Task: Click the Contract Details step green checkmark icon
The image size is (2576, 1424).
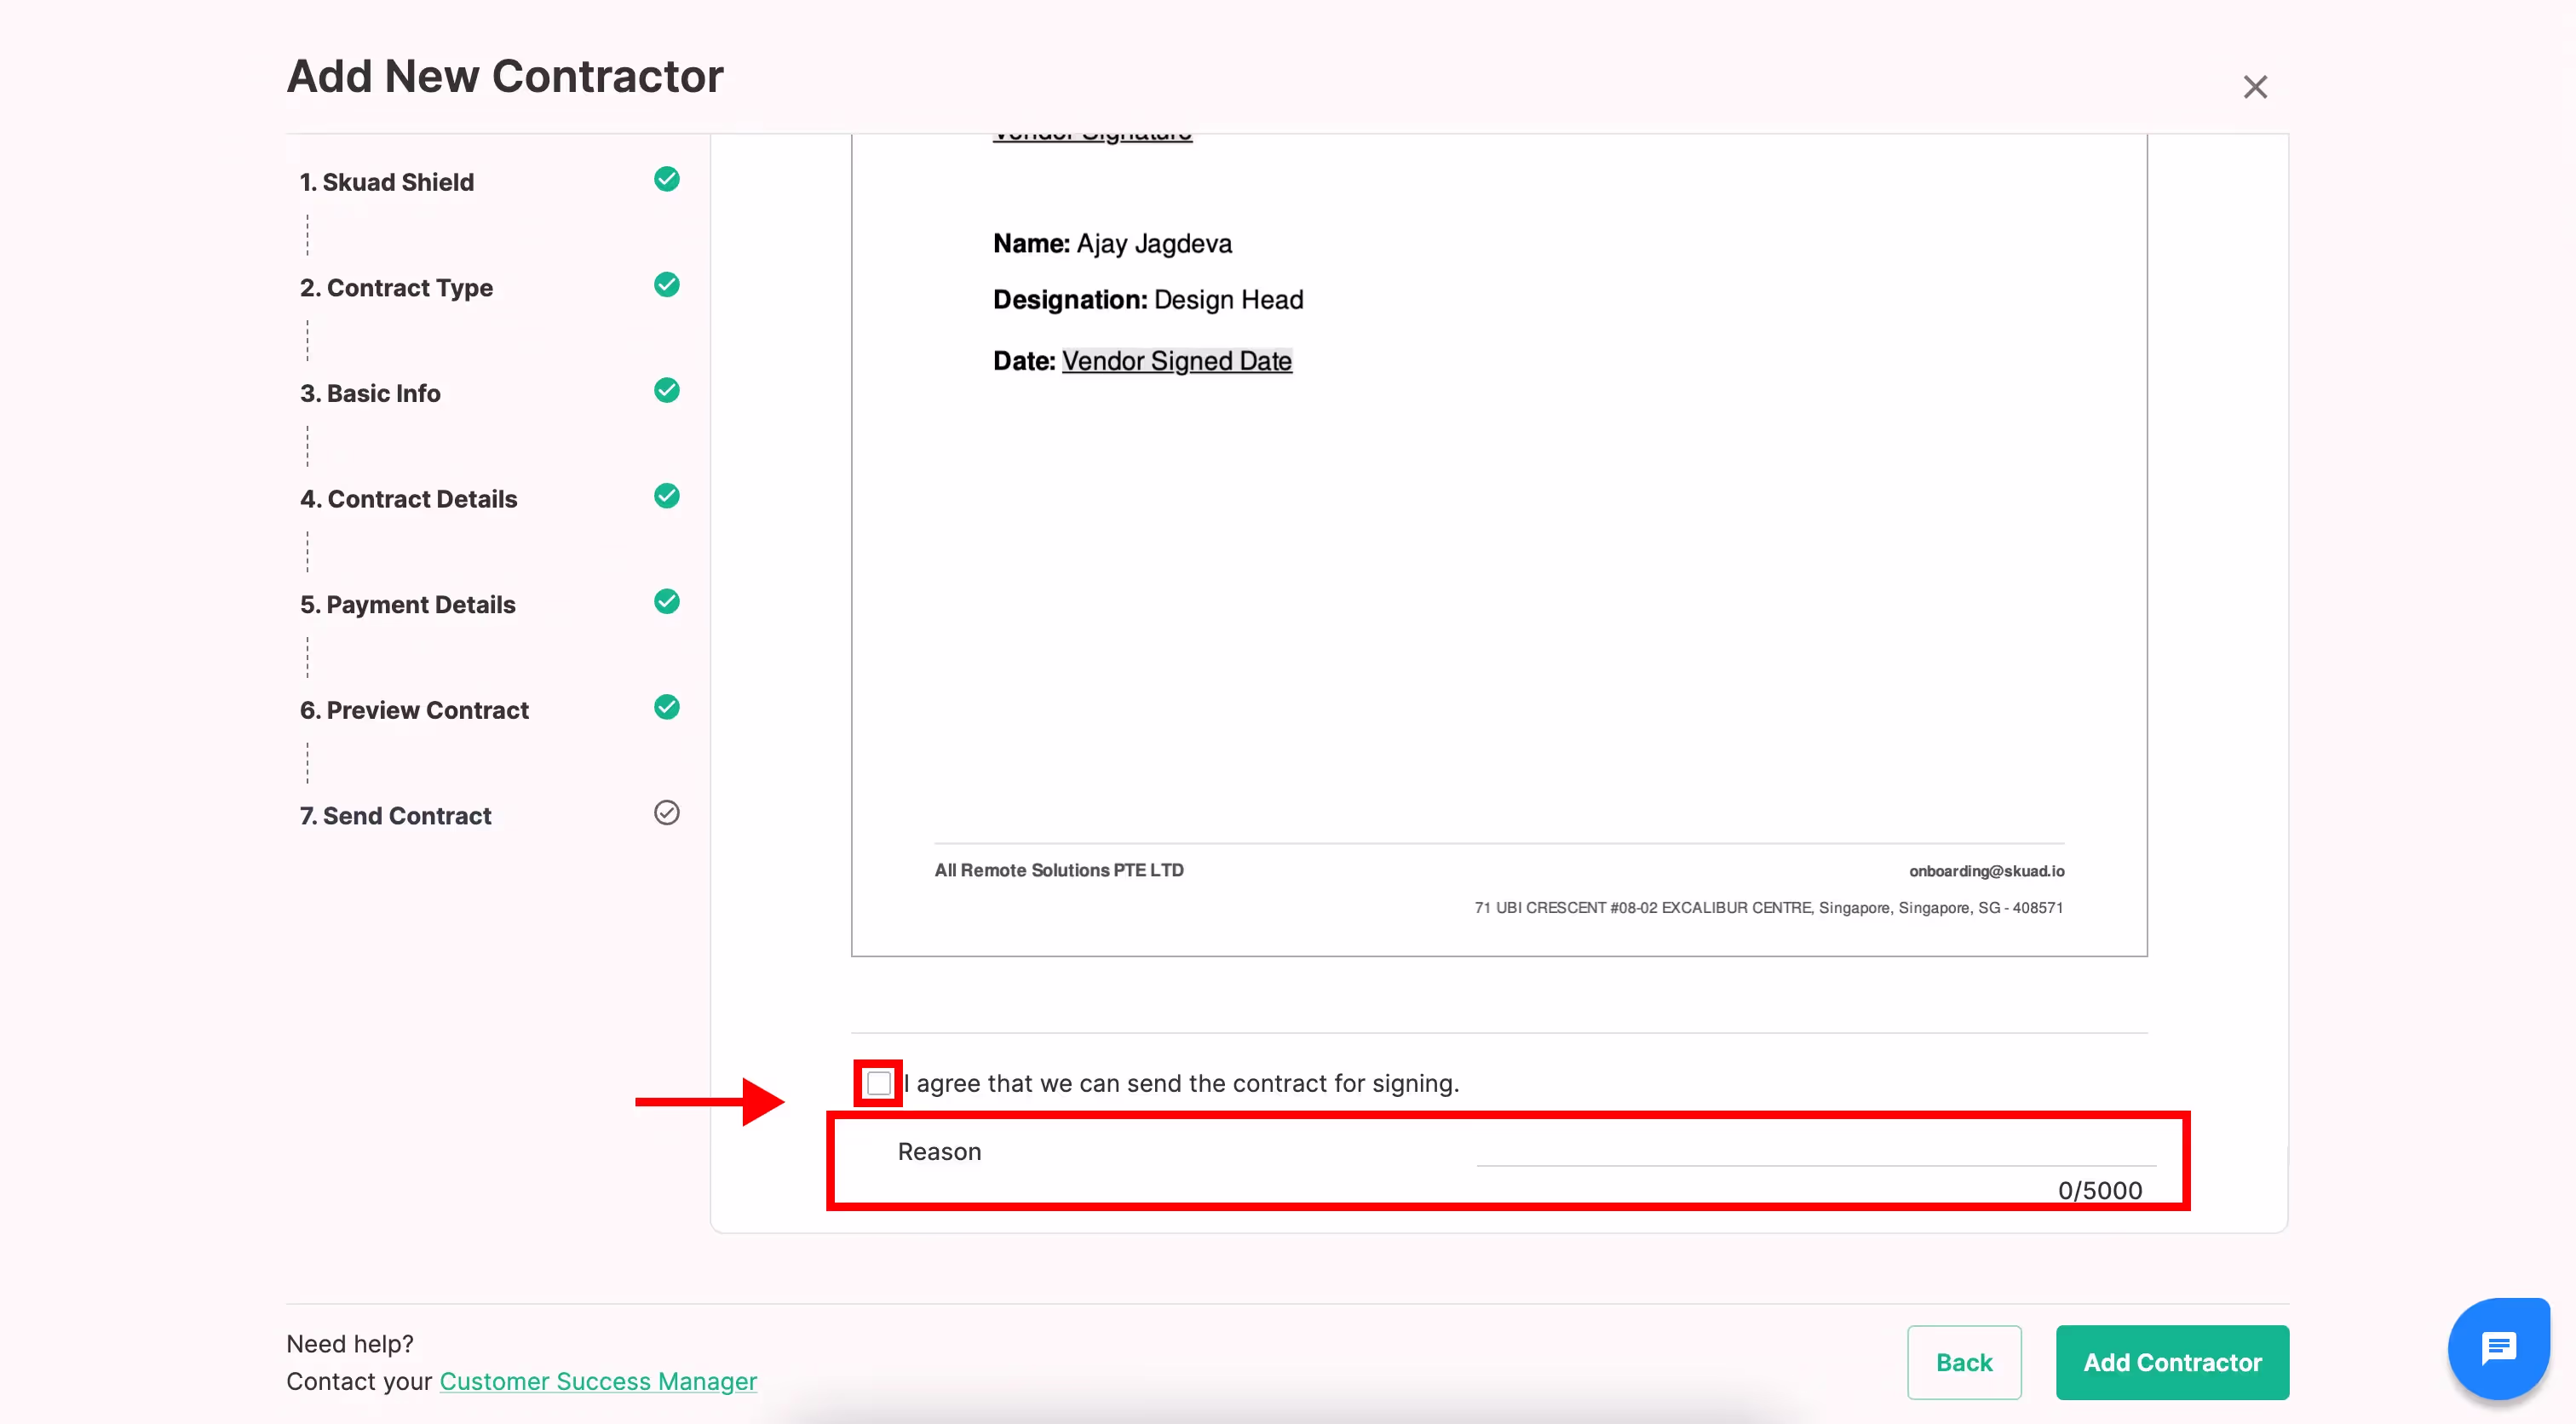Action: click(x=666, y=496)
